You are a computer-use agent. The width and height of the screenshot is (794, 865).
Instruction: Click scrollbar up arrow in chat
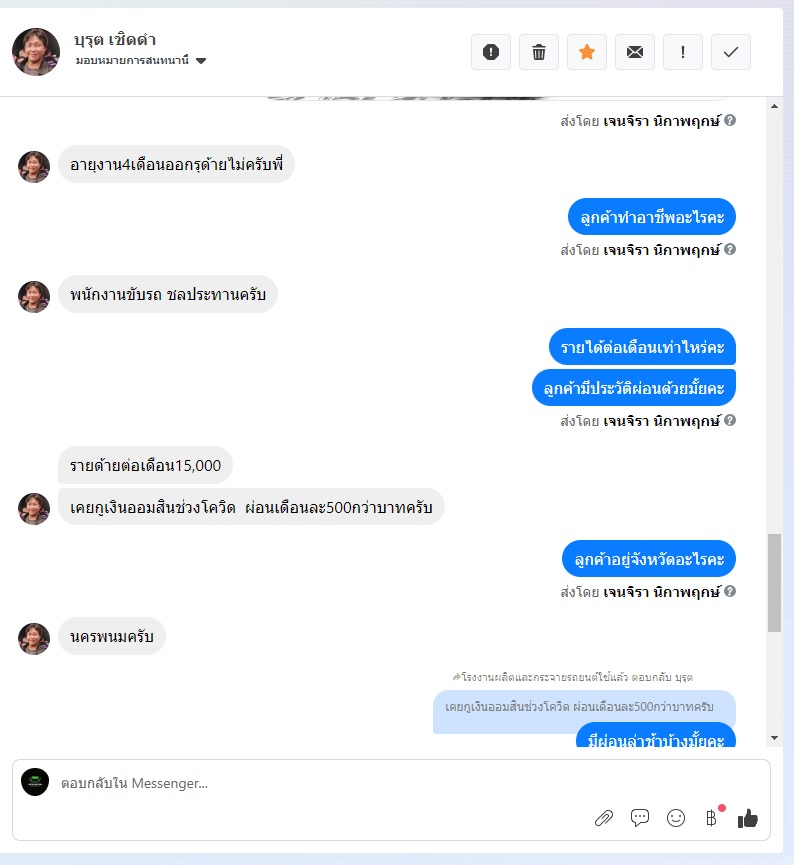pos(774,106)
